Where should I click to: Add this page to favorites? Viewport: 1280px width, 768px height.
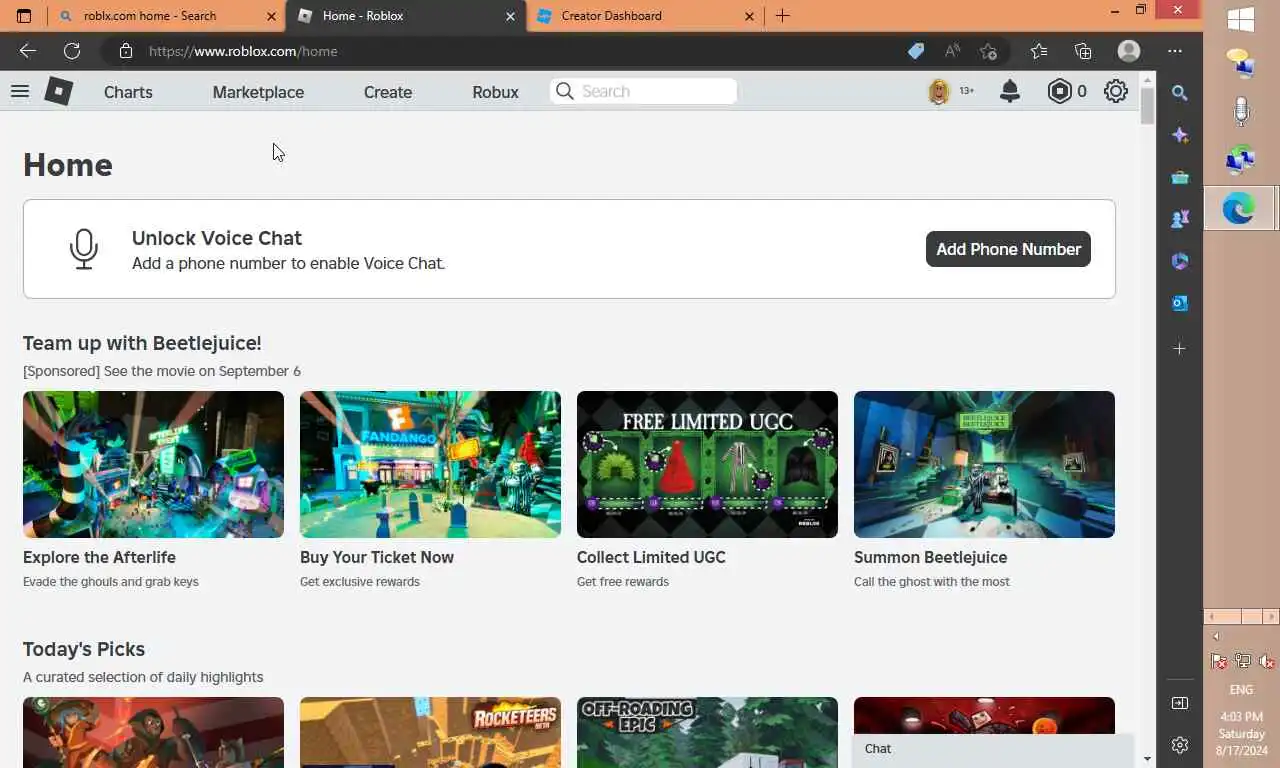point(989,51)
